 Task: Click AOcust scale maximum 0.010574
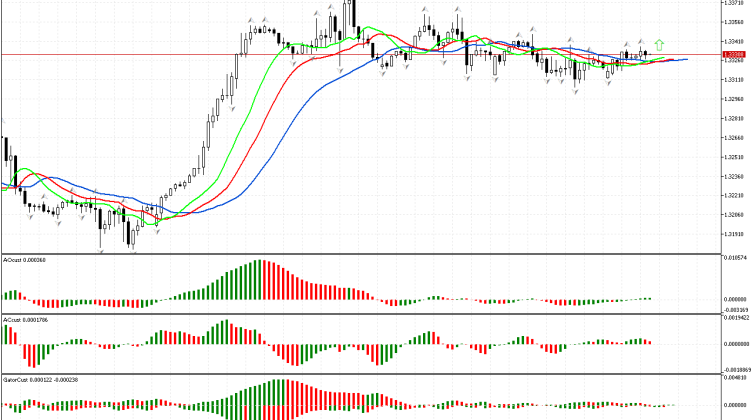pos(736,259)
